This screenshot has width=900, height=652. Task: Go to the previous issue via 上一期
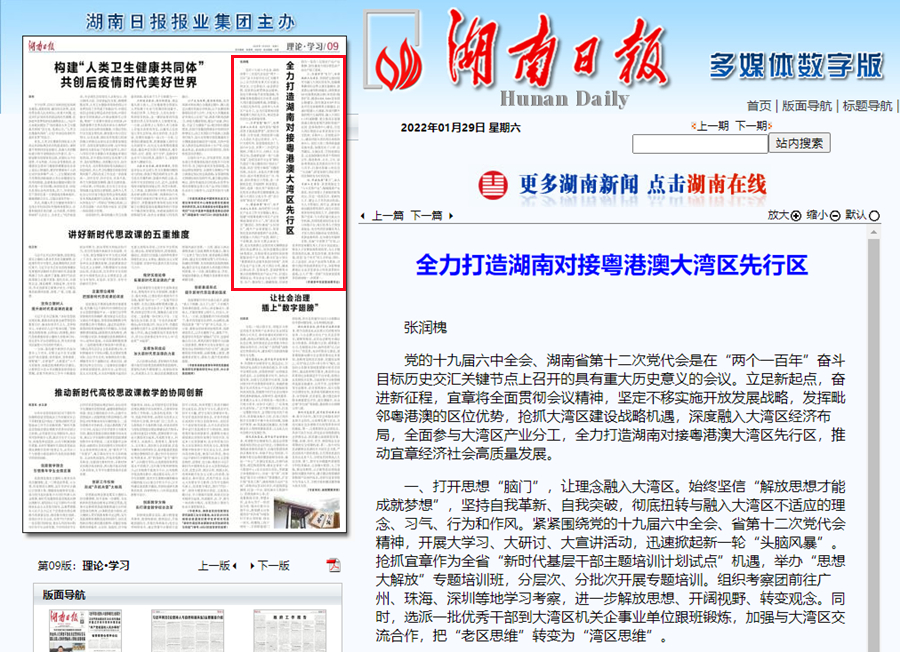tap(712, 126)
